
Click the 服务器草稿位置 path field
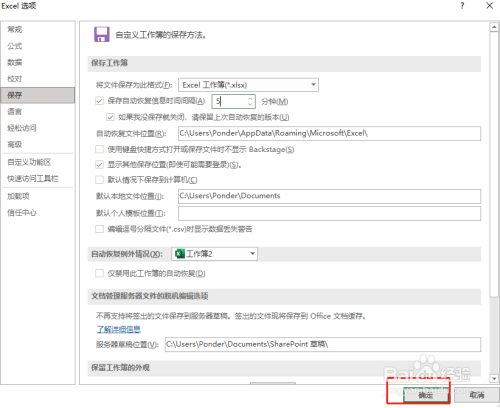[323, 344]
